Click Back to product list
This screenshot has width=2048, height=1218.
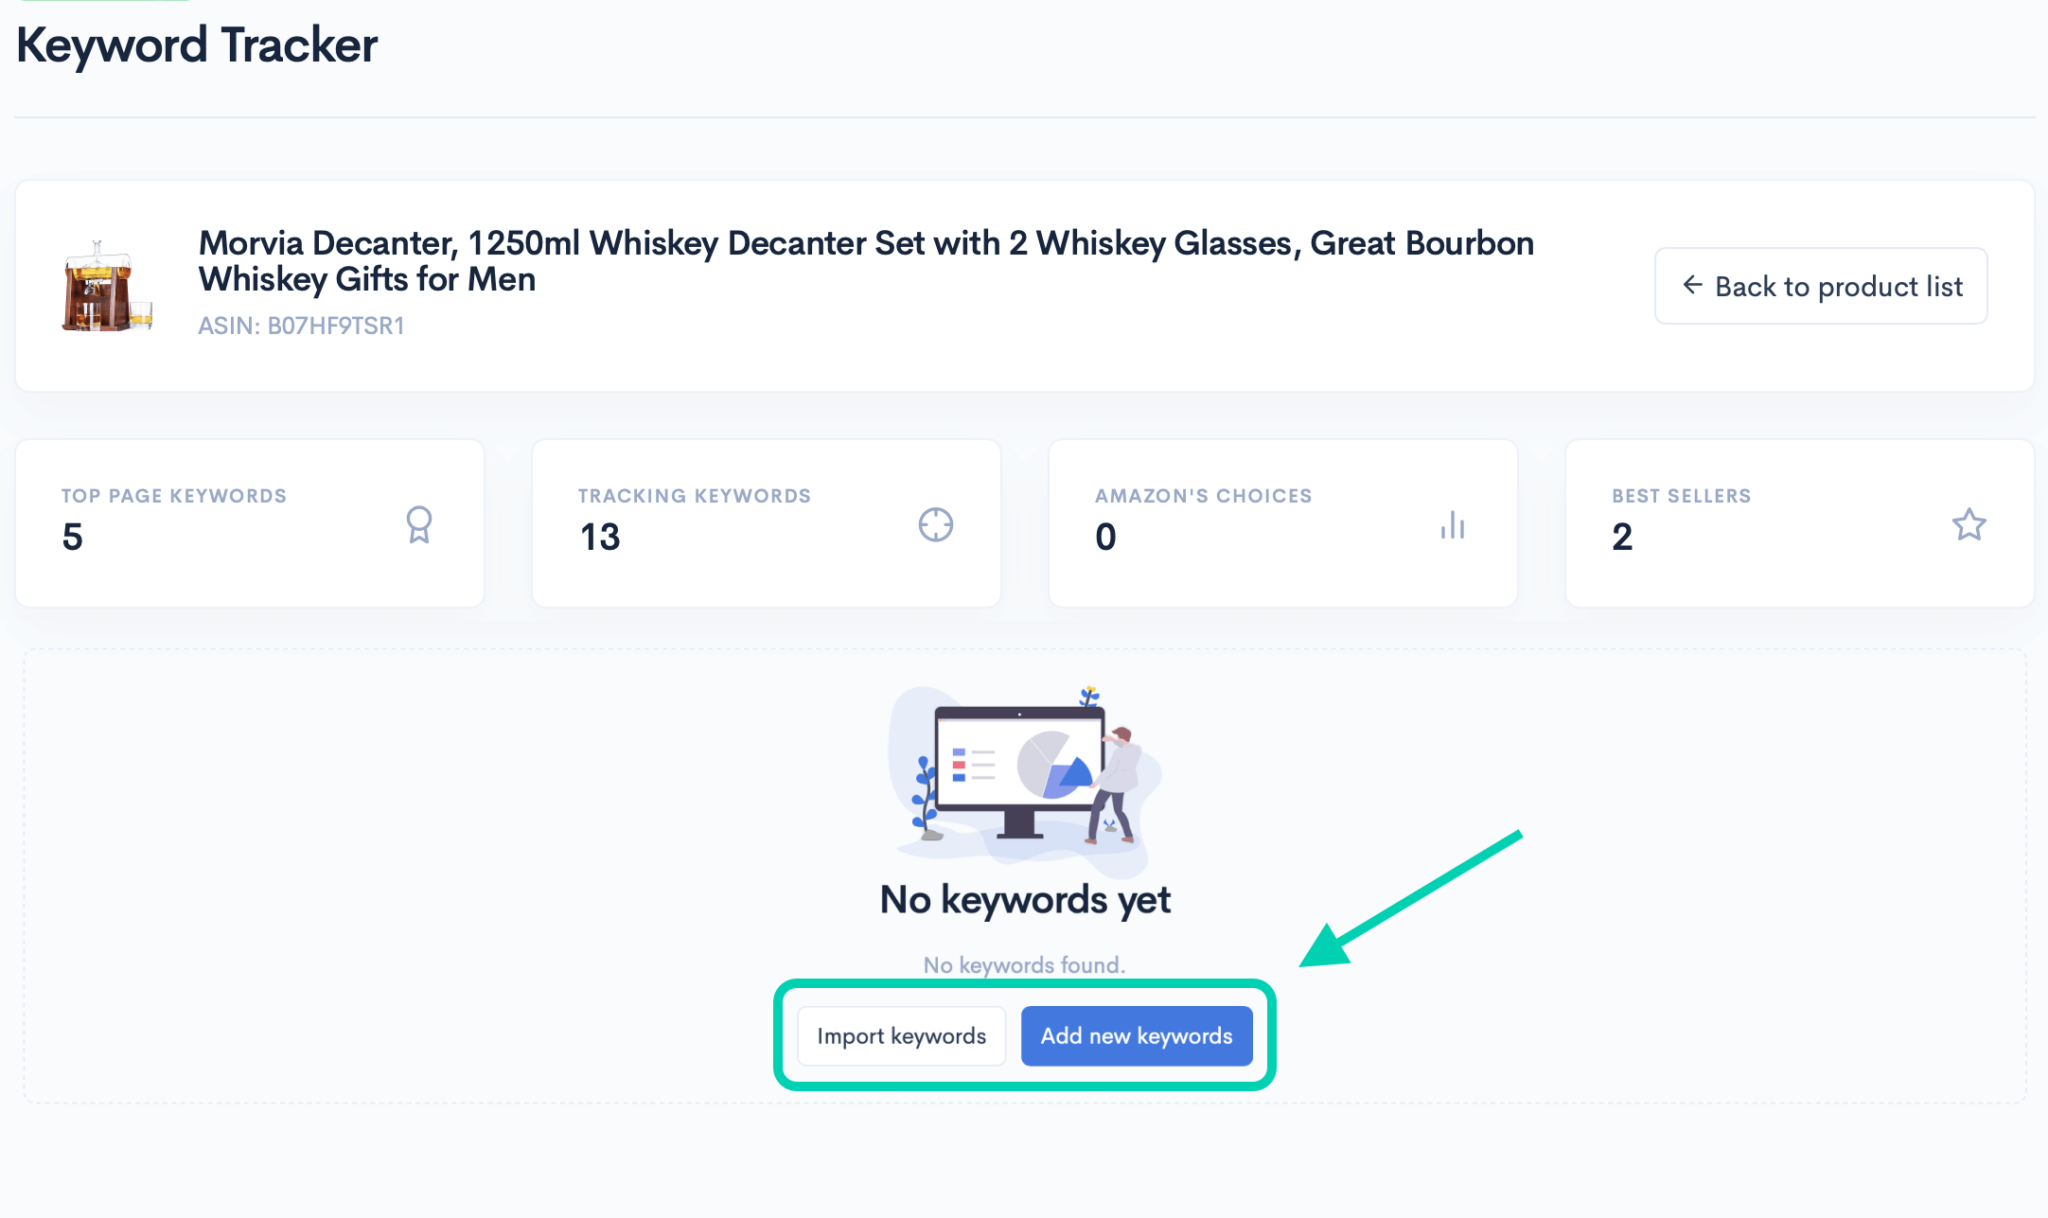(1820, 286)
